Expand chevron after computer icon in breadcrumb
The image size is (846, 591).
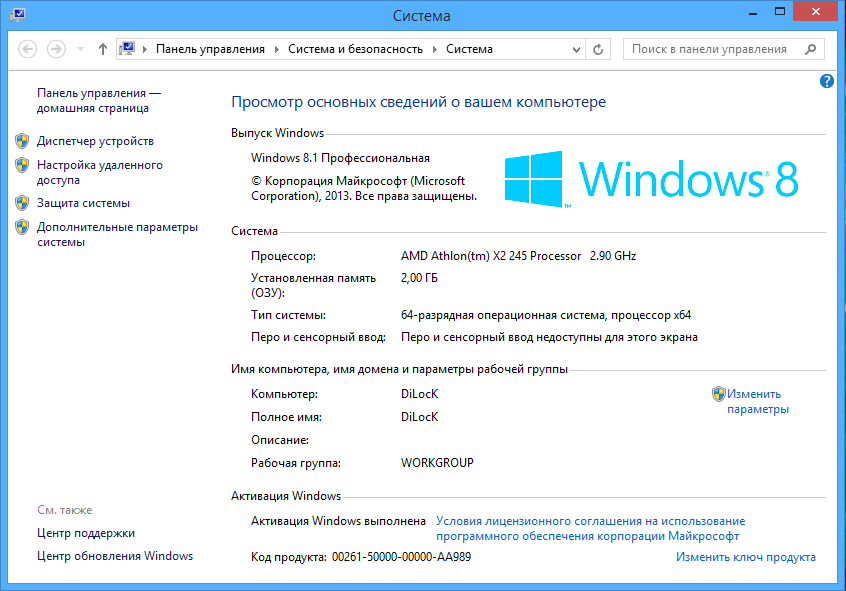(x=145, y=49)
